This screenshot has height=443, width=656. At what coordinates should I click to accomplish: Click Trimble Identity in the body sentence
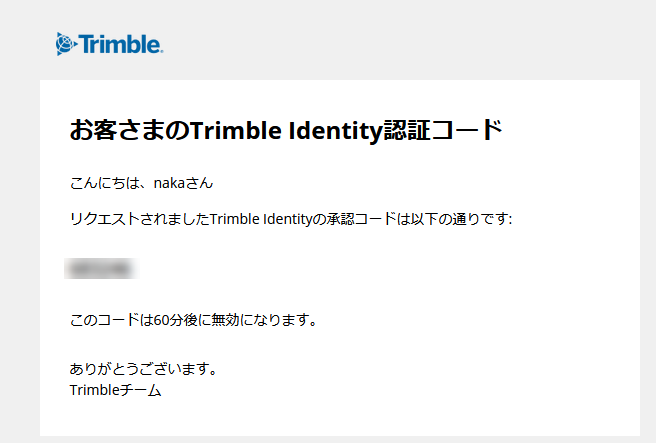(x=261, y=219)
